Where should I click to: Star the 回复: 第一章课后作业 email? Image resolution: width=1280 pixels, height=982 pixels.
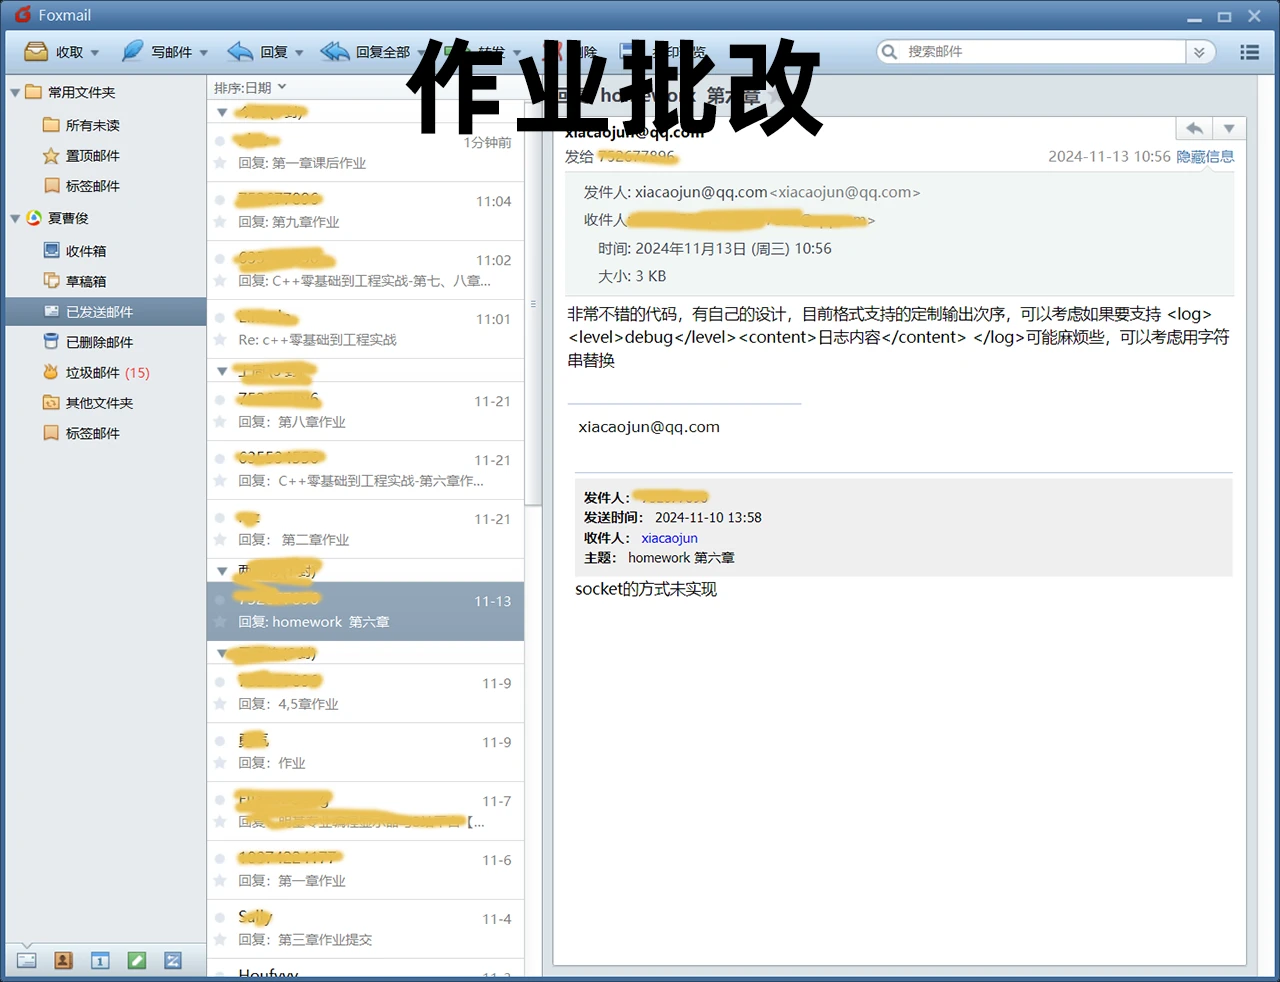coord(220,163)
